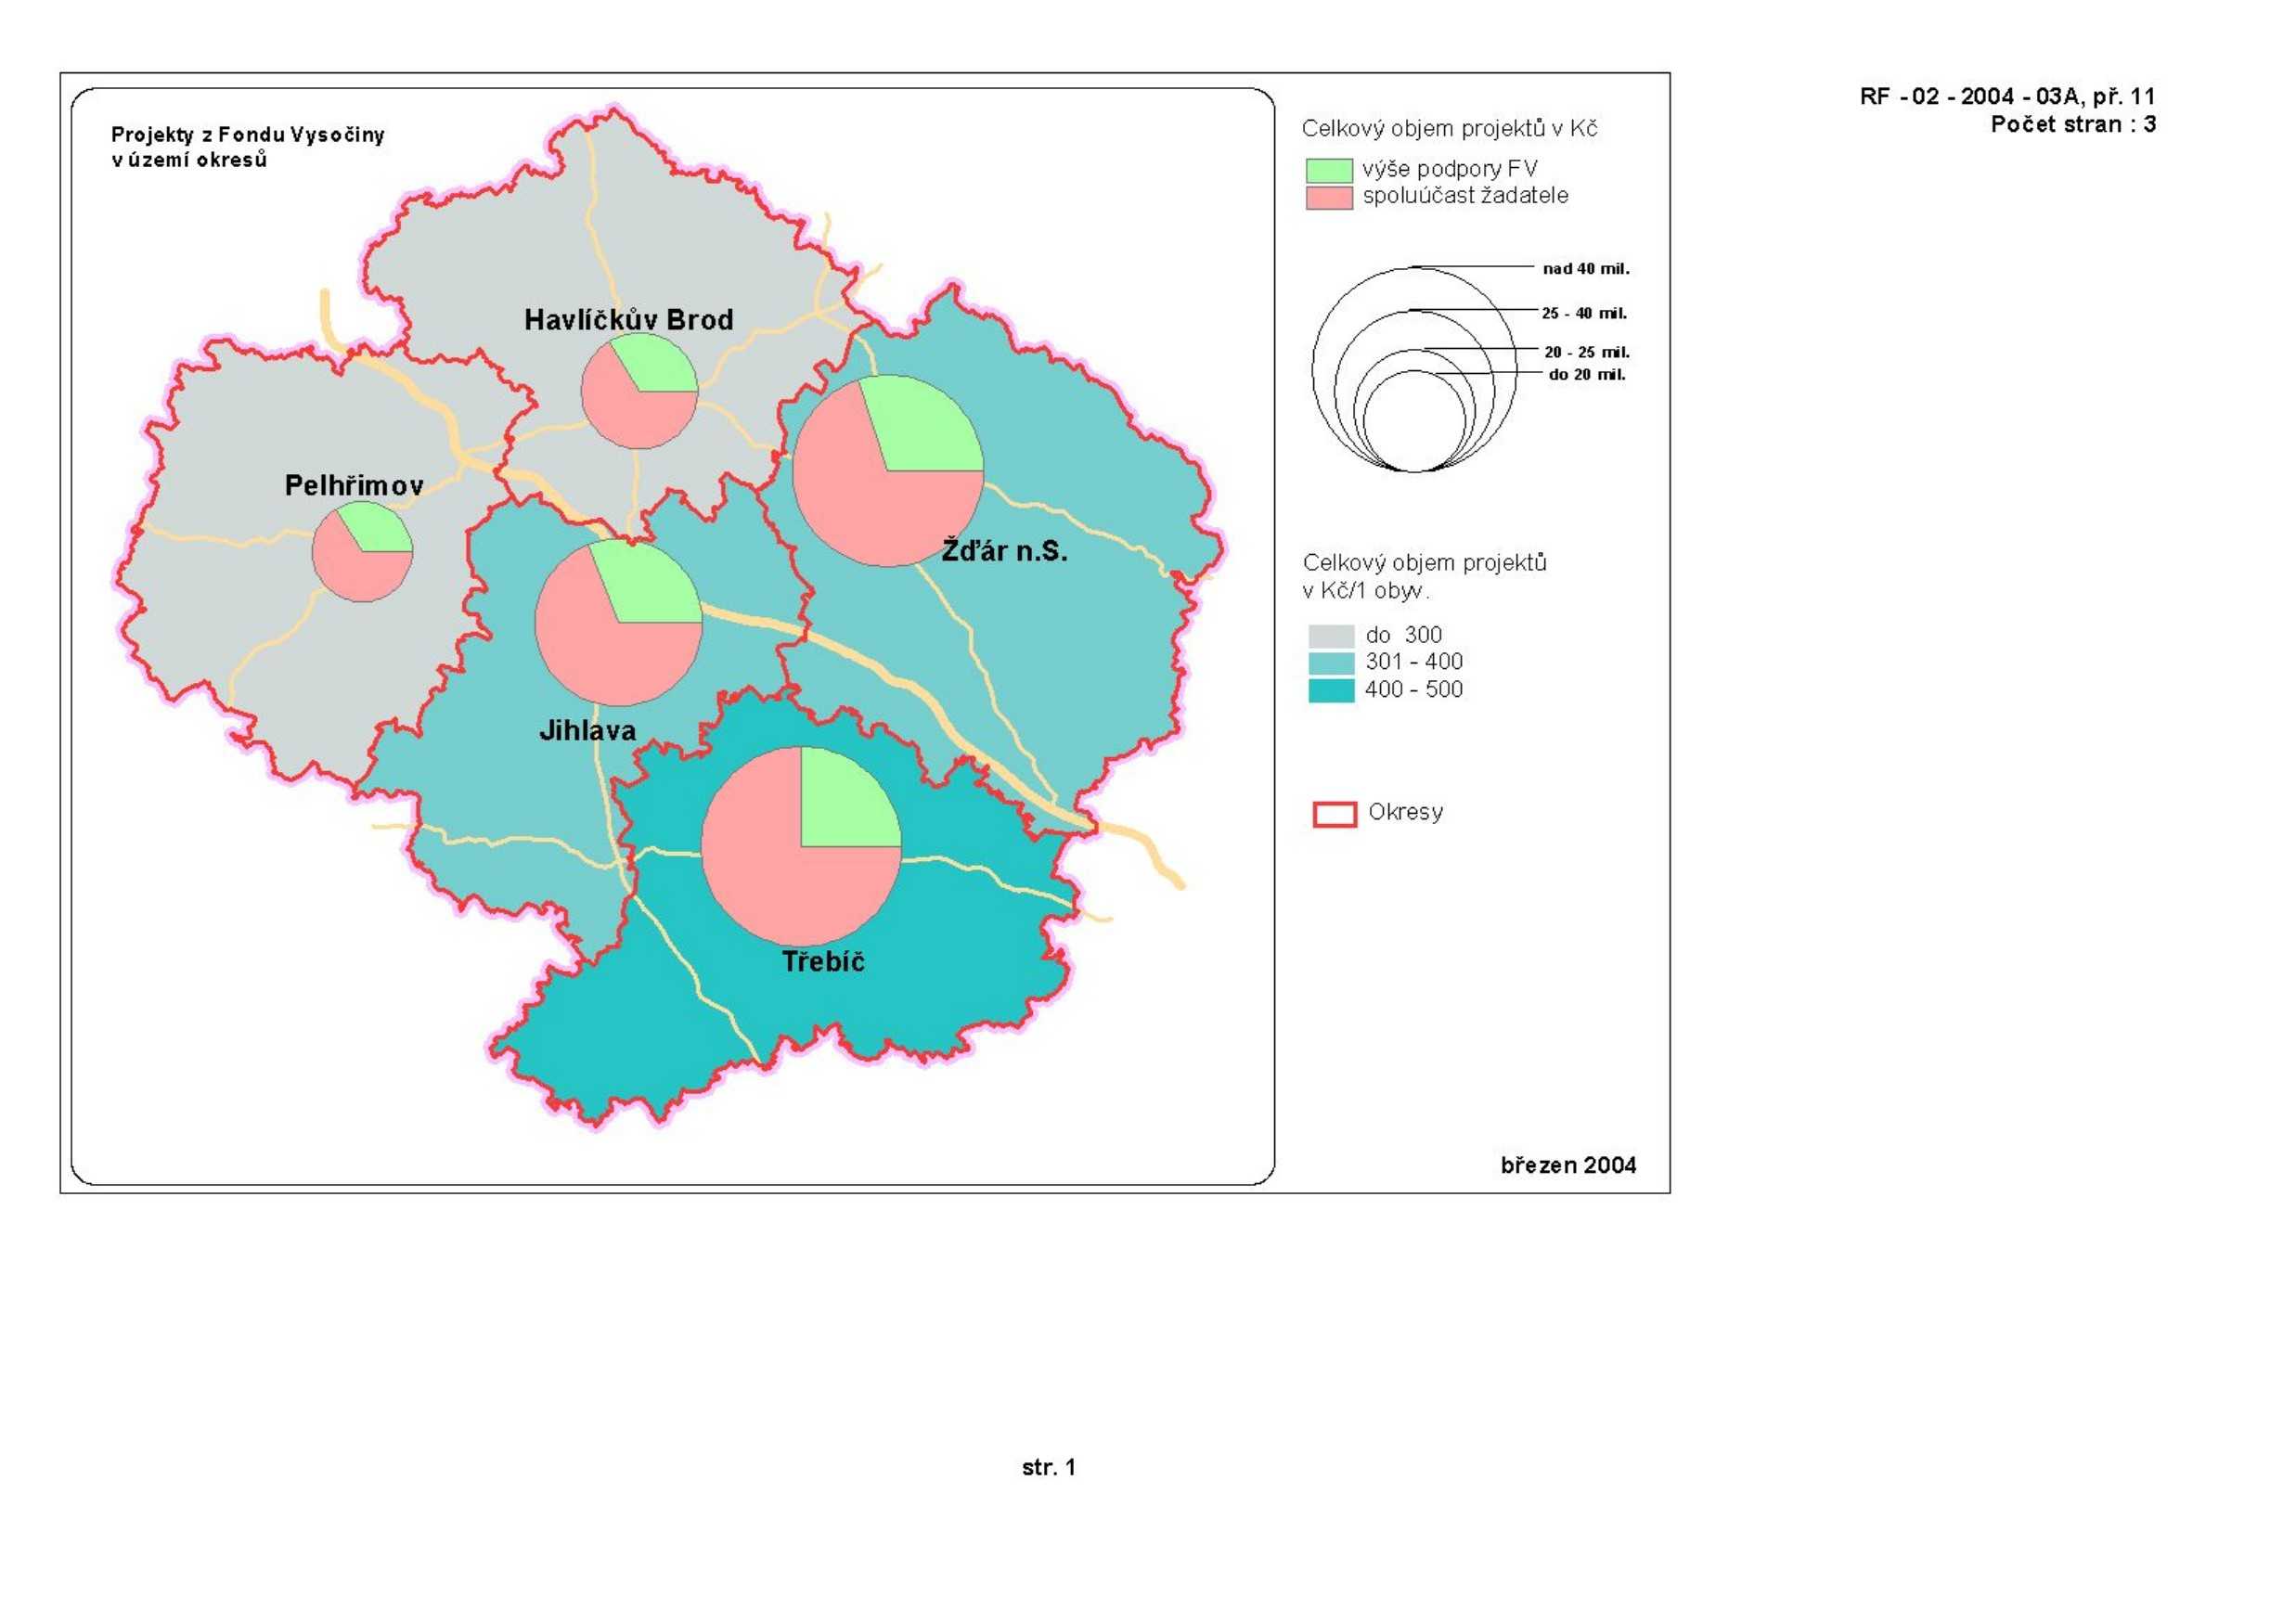Click the spoluúčast žadatele label
The image size is (2296, 1609).
pyautogui.click(x=1465, y=196)
